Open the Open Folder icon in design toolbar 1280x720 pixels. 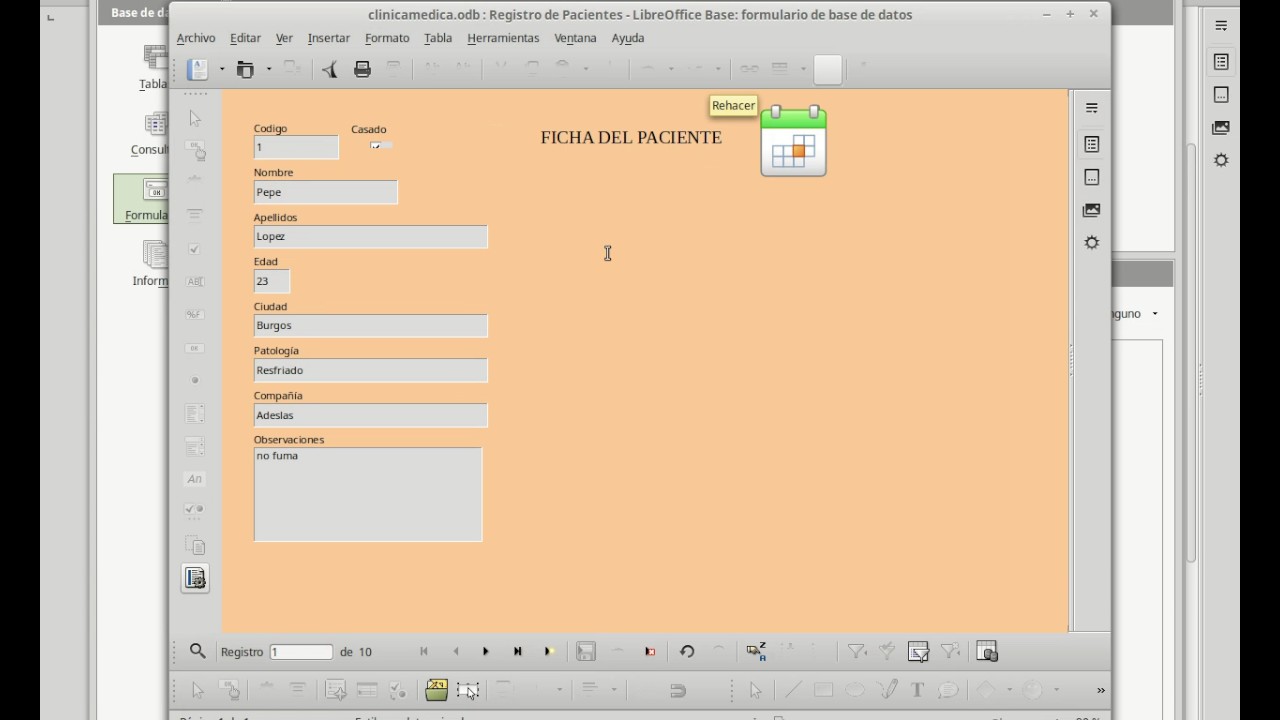[436, 689]
